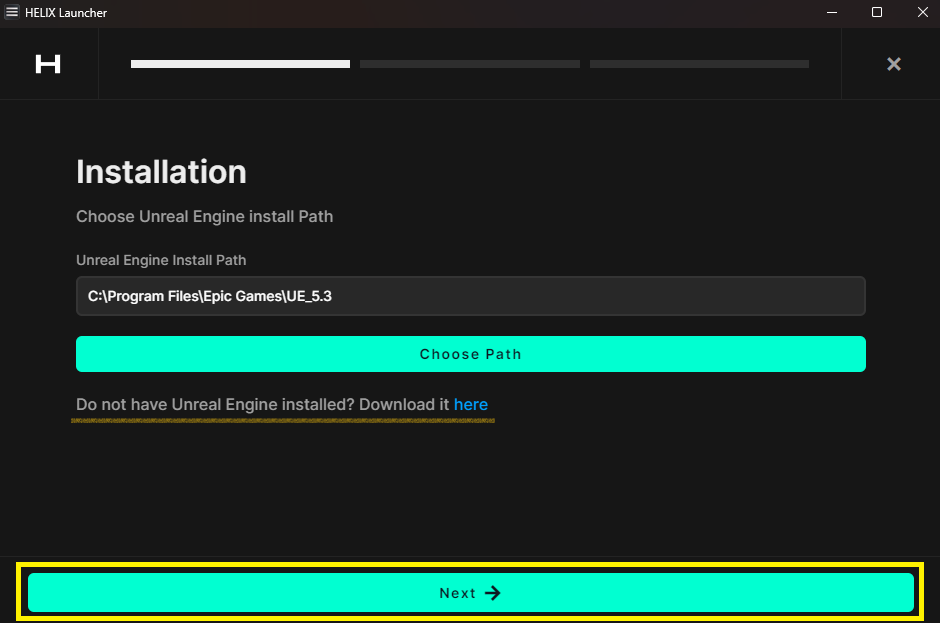Open the hamburger menu in title bar
The width and height of the screenshot is (940, 623).
tap(12, 12)
